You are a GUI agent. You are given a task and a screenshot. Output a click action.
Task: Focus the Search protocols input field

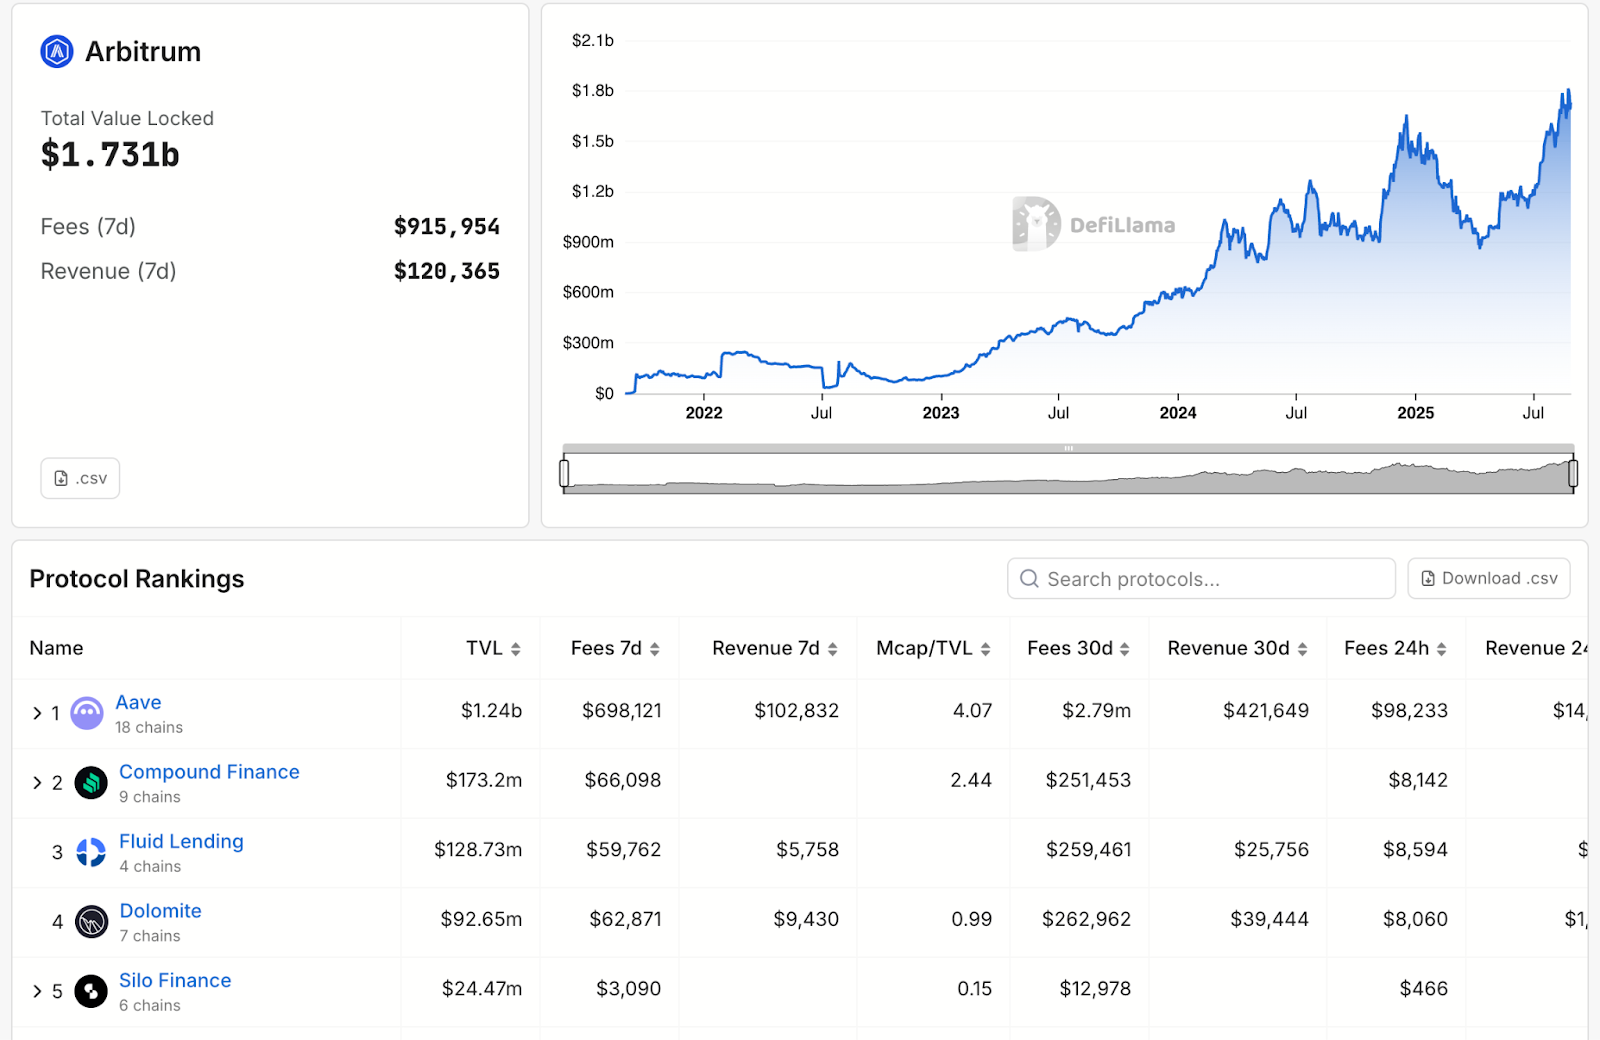coord(1210,579)
